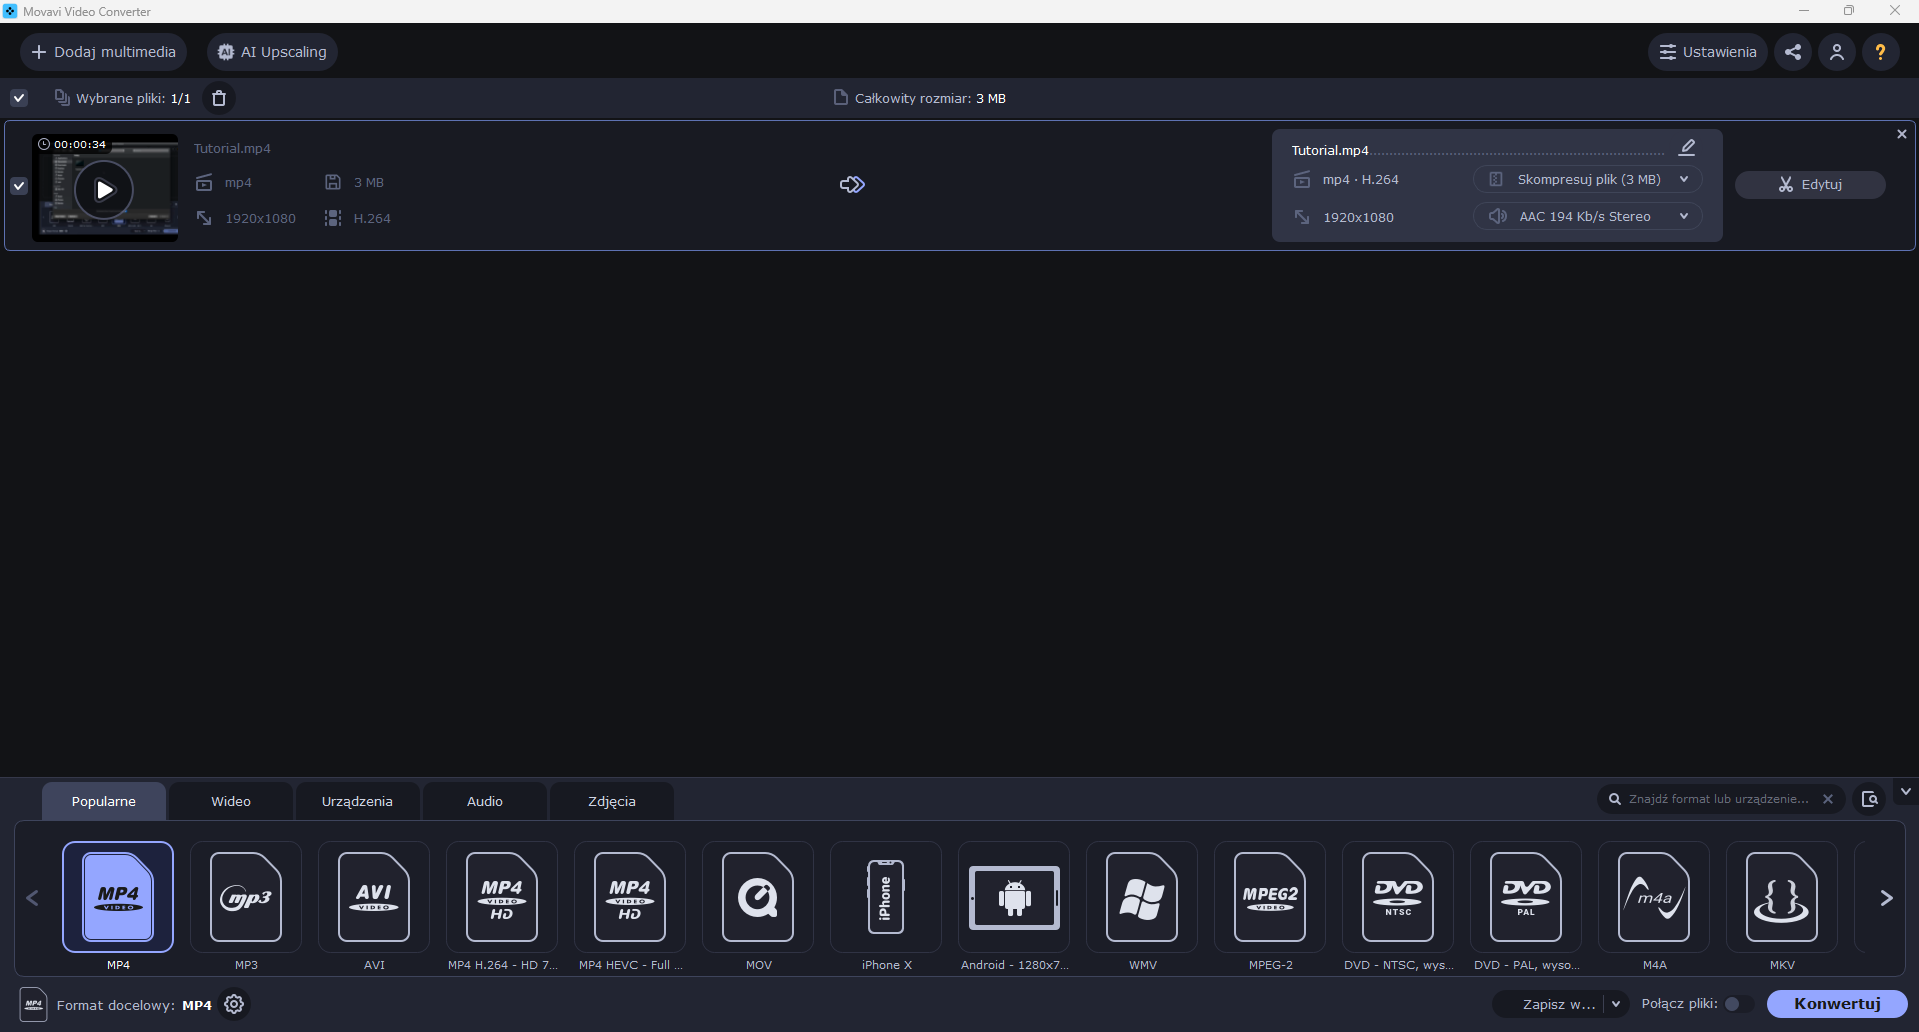
Task: Delete selected files with trash icon
Action: click(x=219, y=98)
